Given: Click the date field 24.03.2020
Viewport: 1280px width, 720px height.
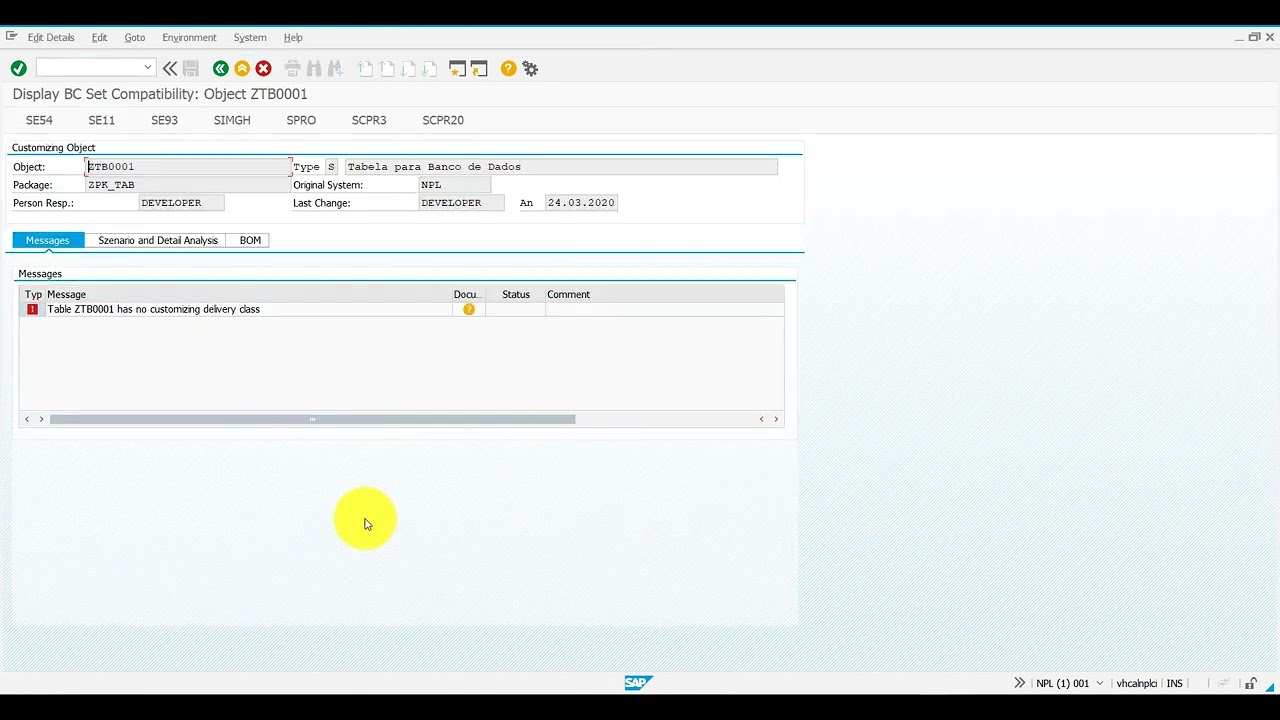Looking at the screenshot, I should (x=581, y=203).
